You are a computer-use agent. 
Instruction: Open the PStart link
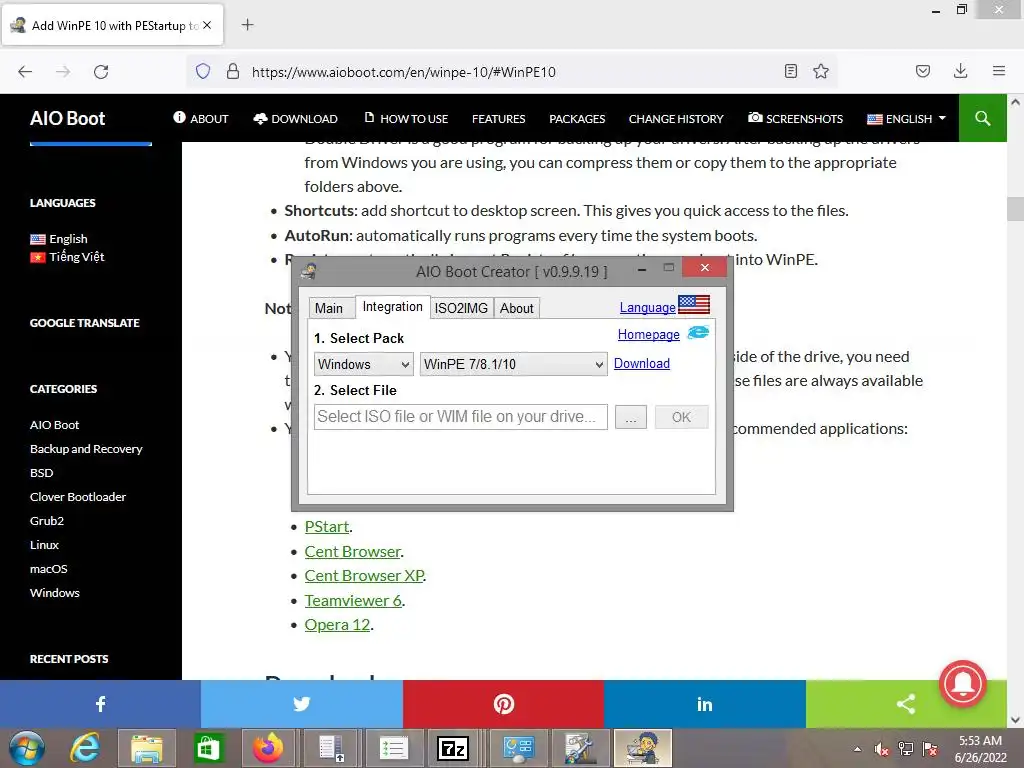point(327,526)
